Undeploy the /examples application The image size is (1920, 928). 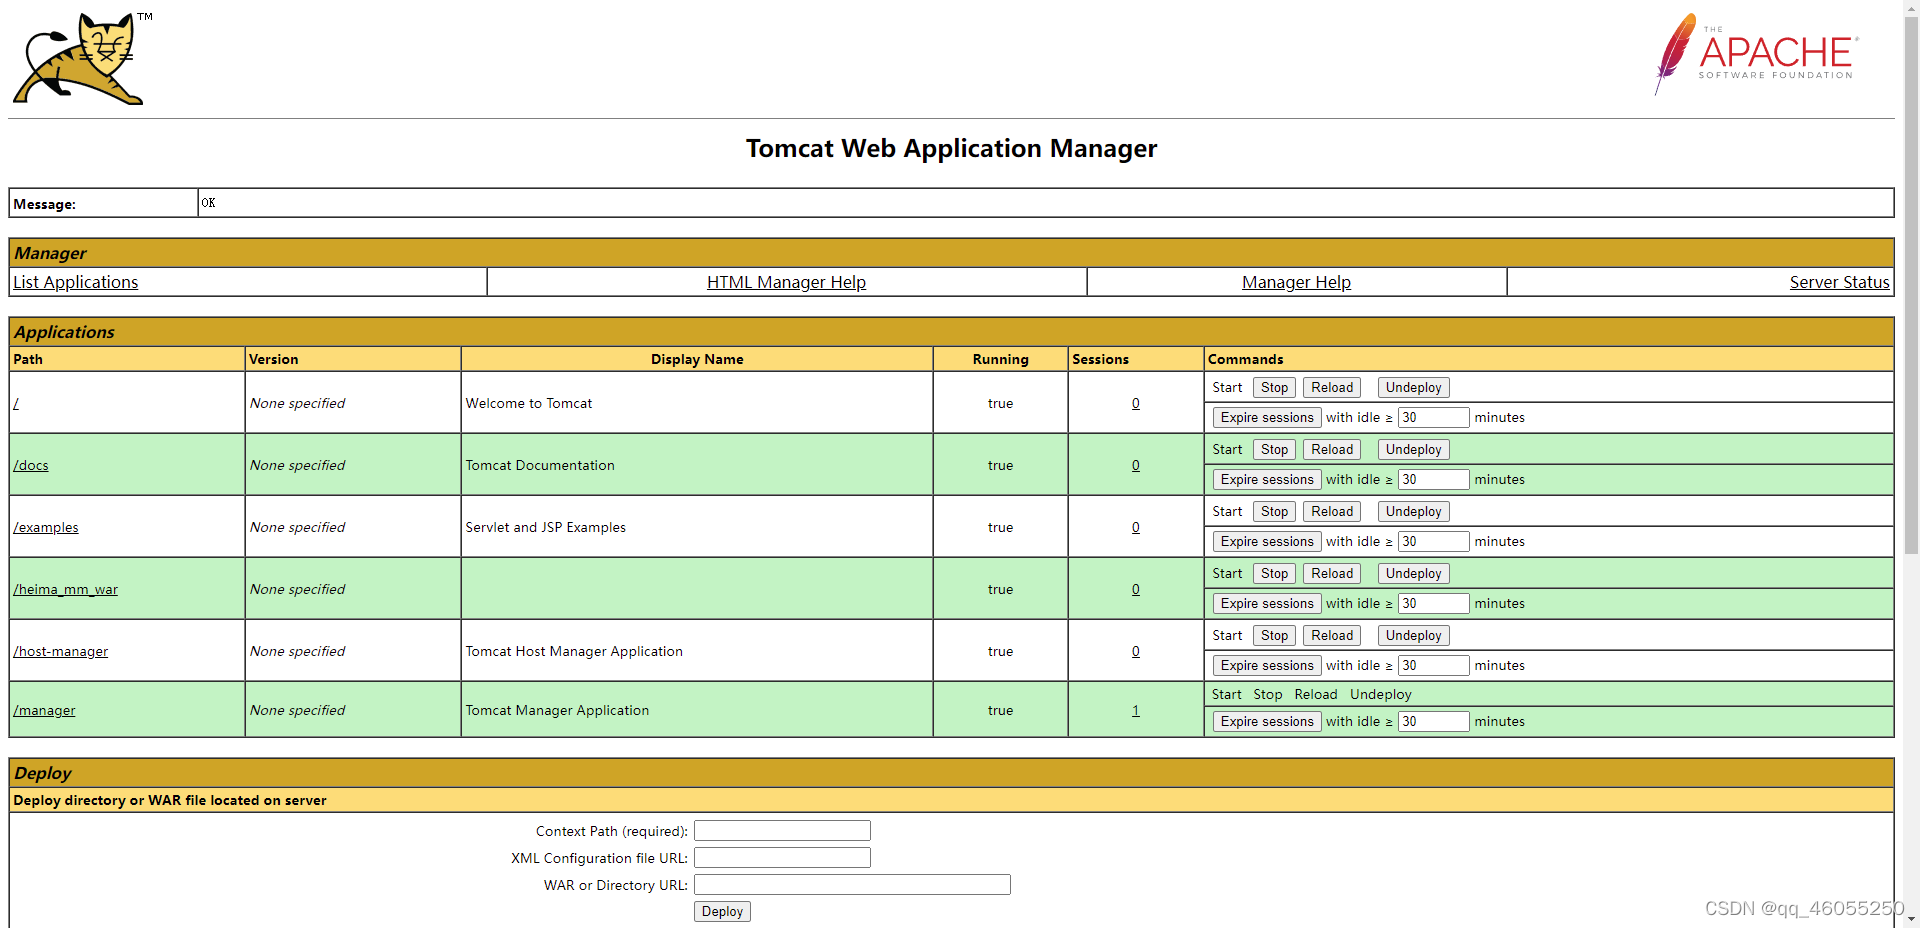[1413, 511]
